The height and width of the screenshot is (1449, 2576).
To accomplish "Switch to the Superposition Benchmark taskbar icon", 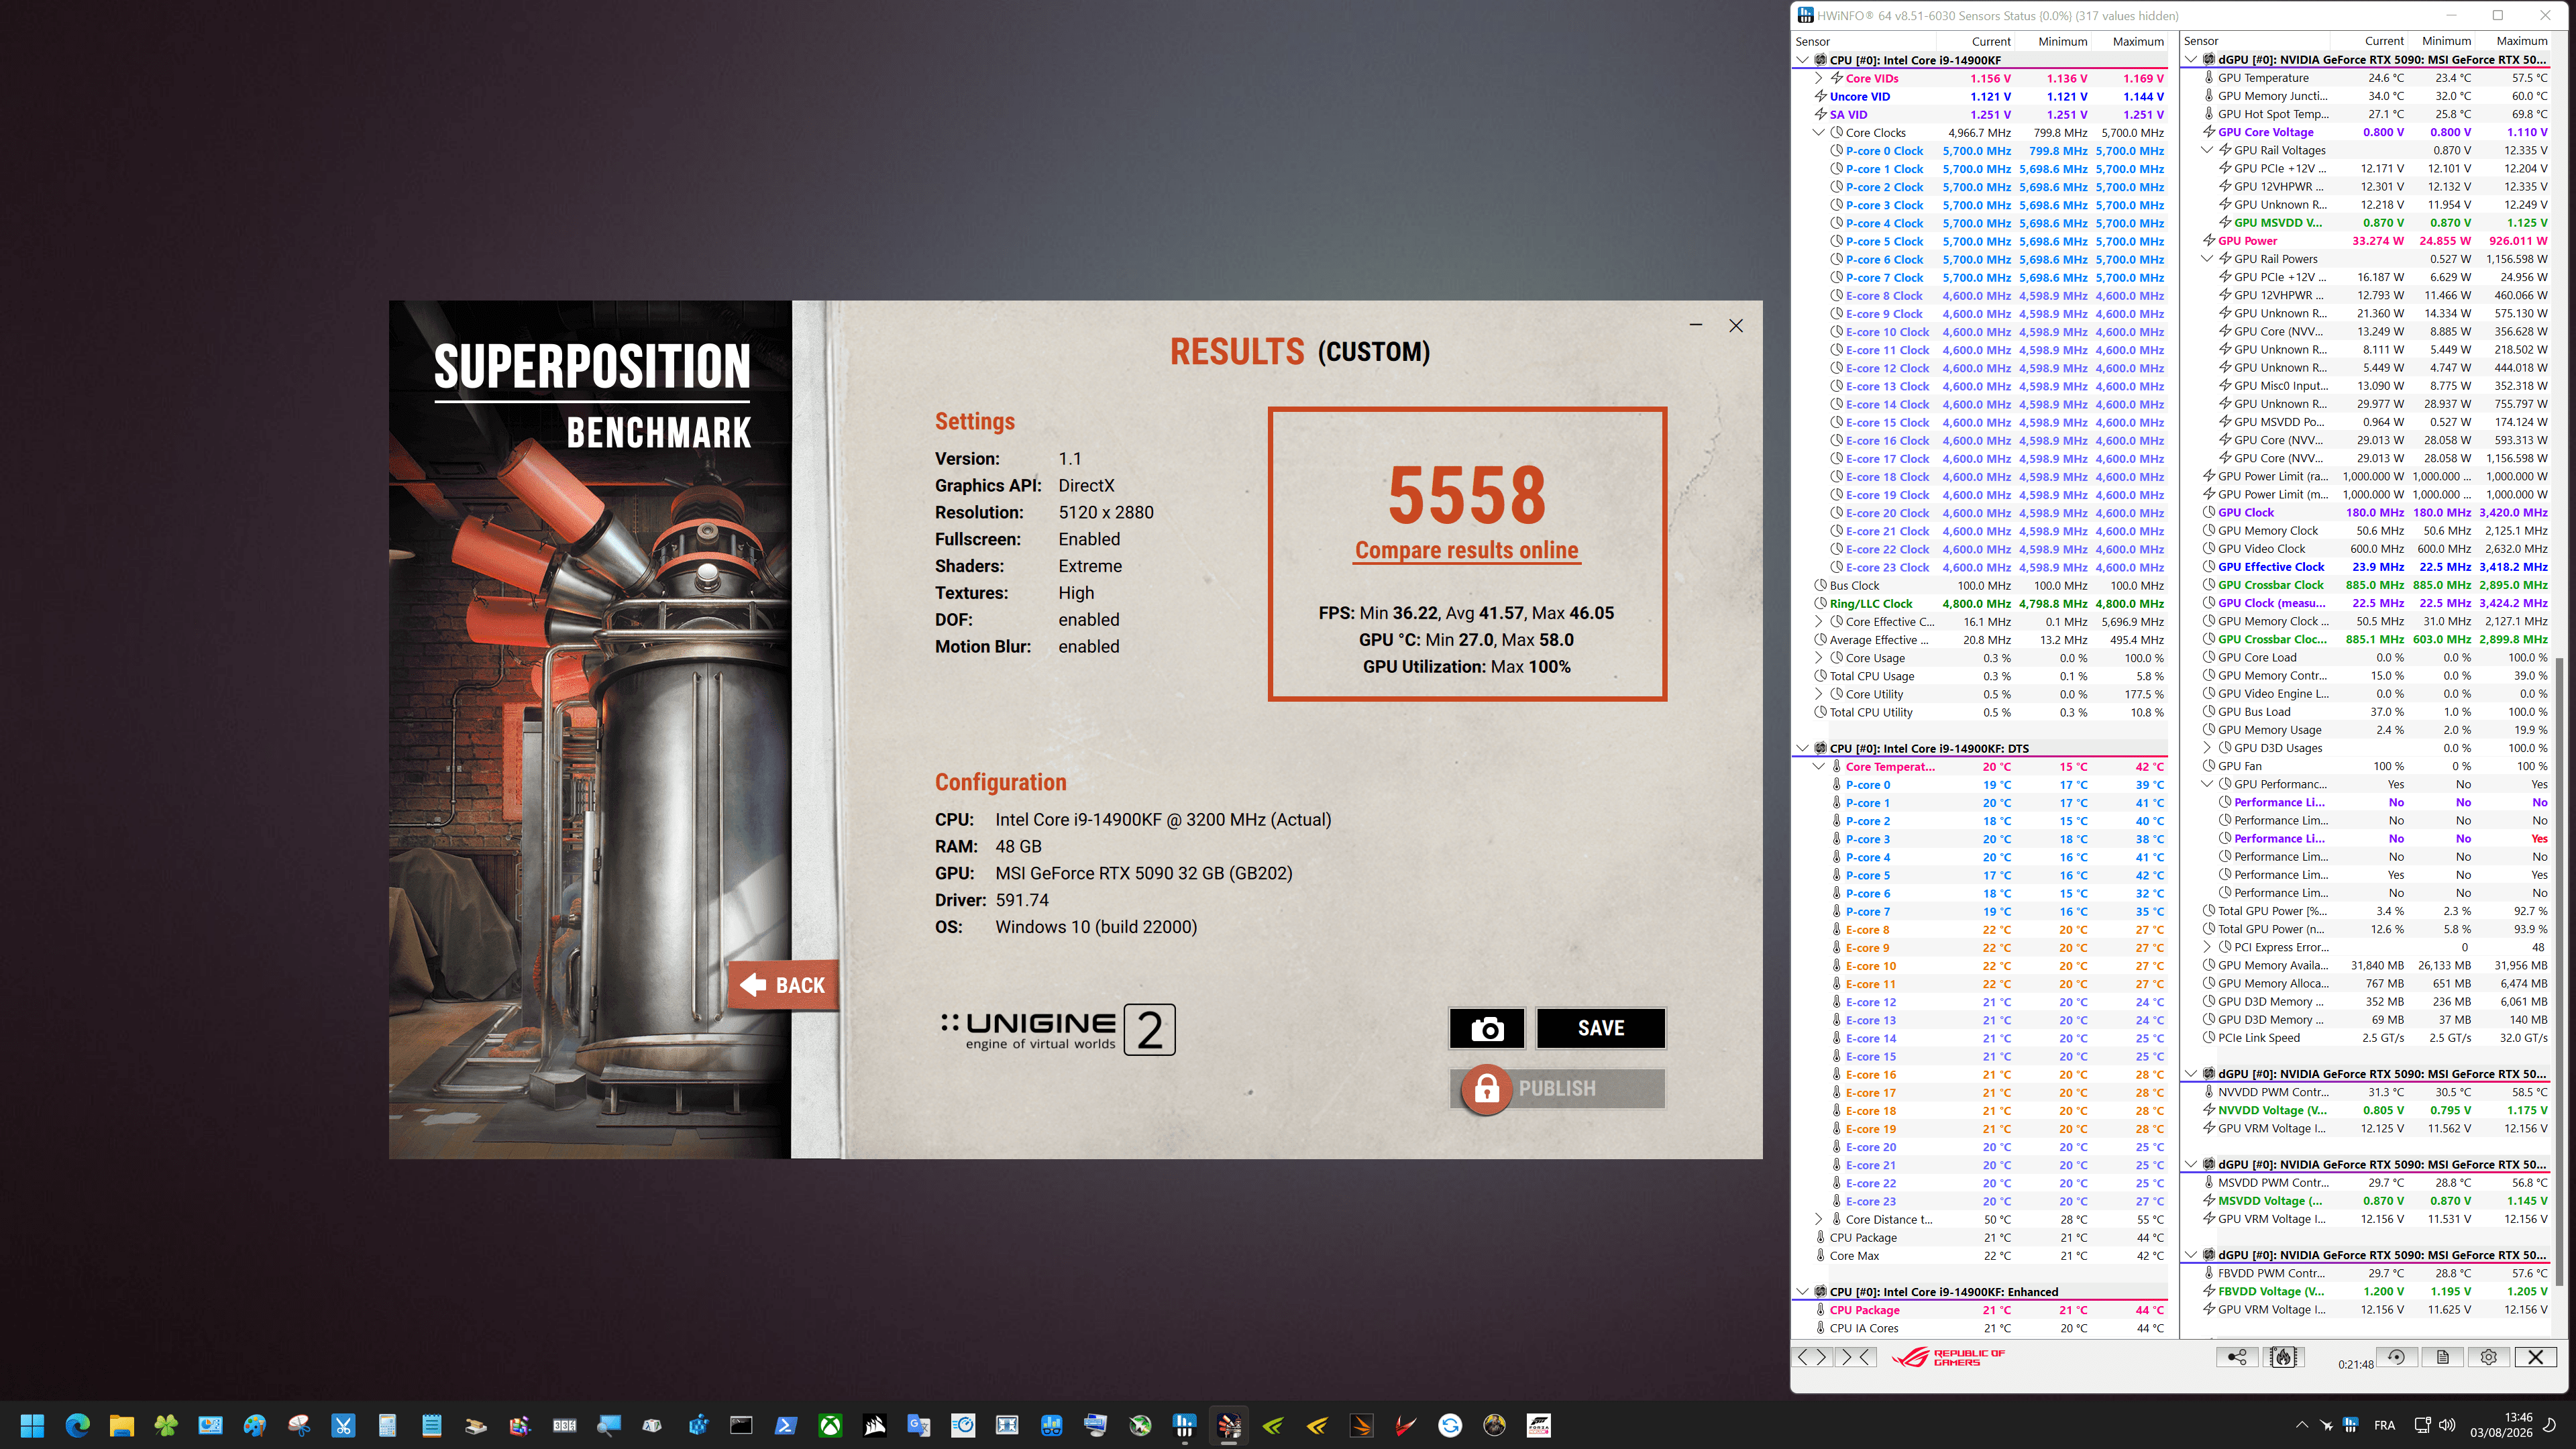I will click(1229, 1425).
